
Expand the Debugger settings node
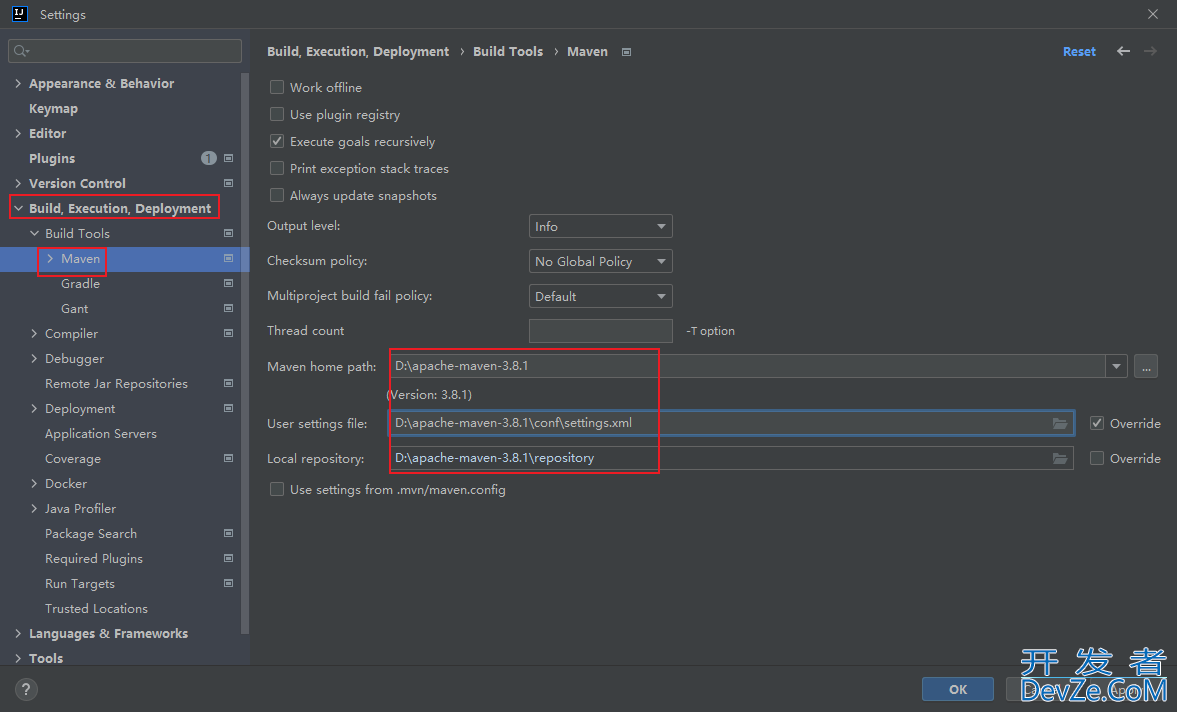tap(34, 359)
